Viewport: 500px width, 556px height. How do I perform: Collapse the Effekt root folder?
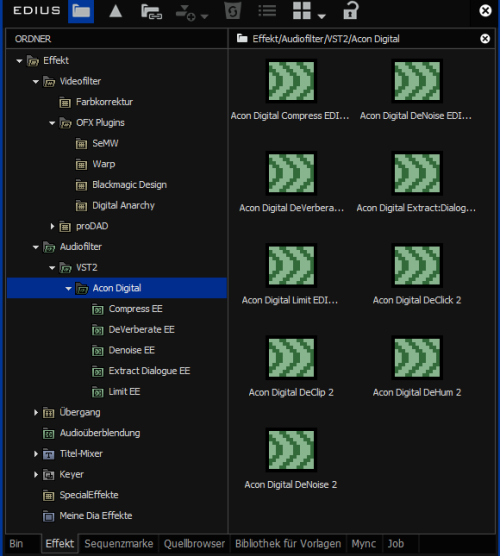[19, 61]
